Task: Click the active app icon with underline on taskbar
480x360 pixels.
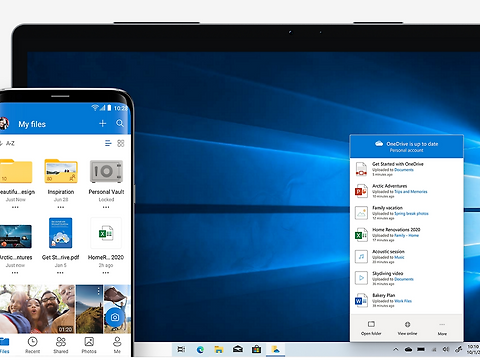Action: (275, 349)
